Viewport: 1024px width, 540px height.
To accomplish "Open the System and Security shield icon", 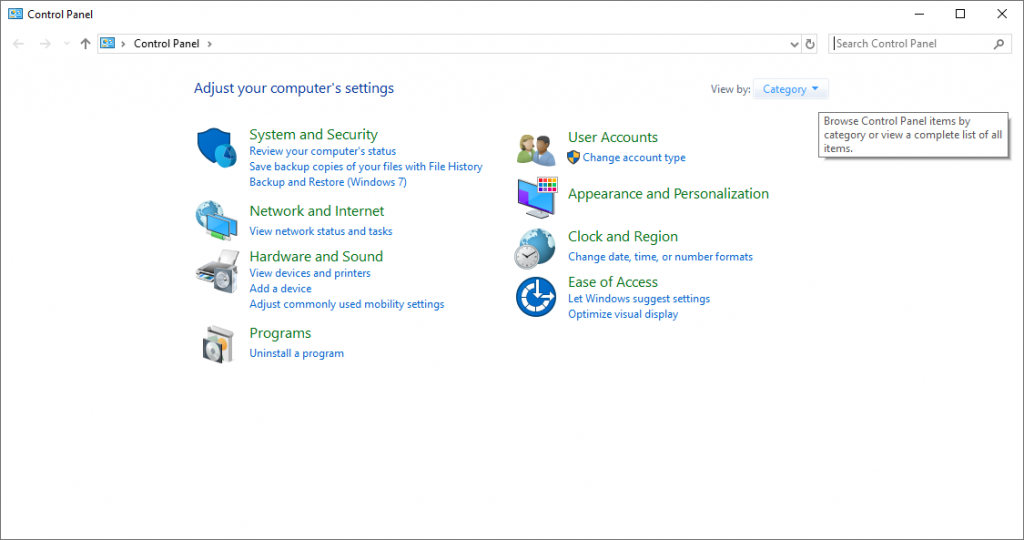I will [x=217, y=148].
